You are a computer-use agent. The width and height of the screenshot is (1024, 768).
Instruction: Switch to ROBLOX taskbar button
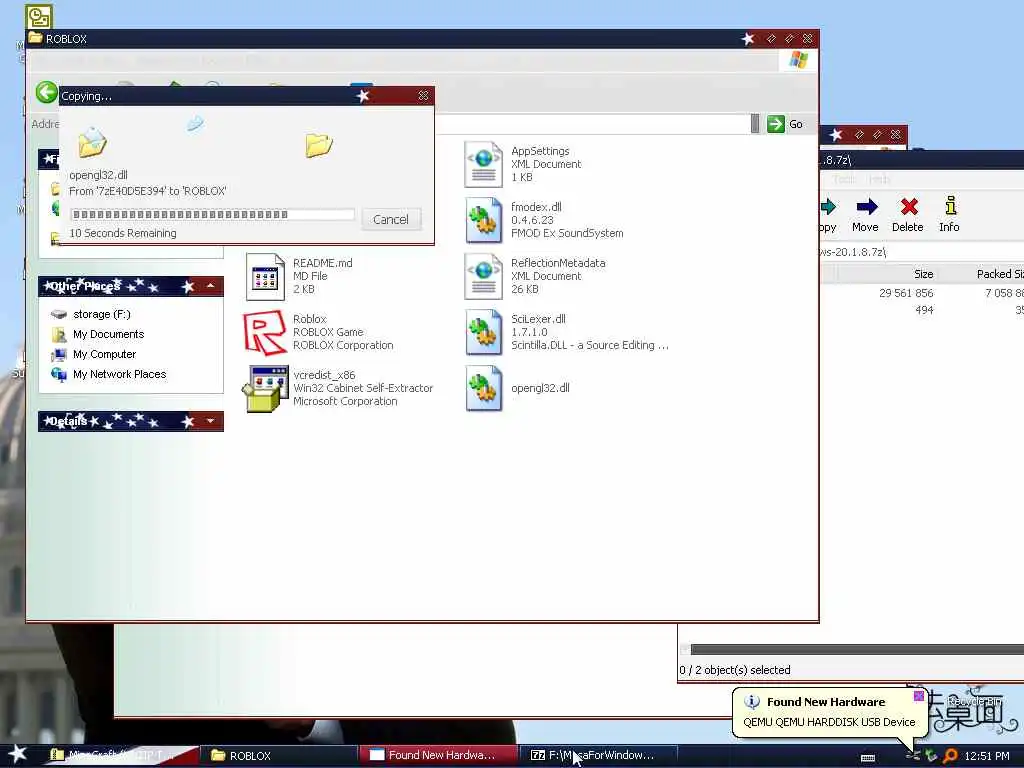[x=279, y=756]
